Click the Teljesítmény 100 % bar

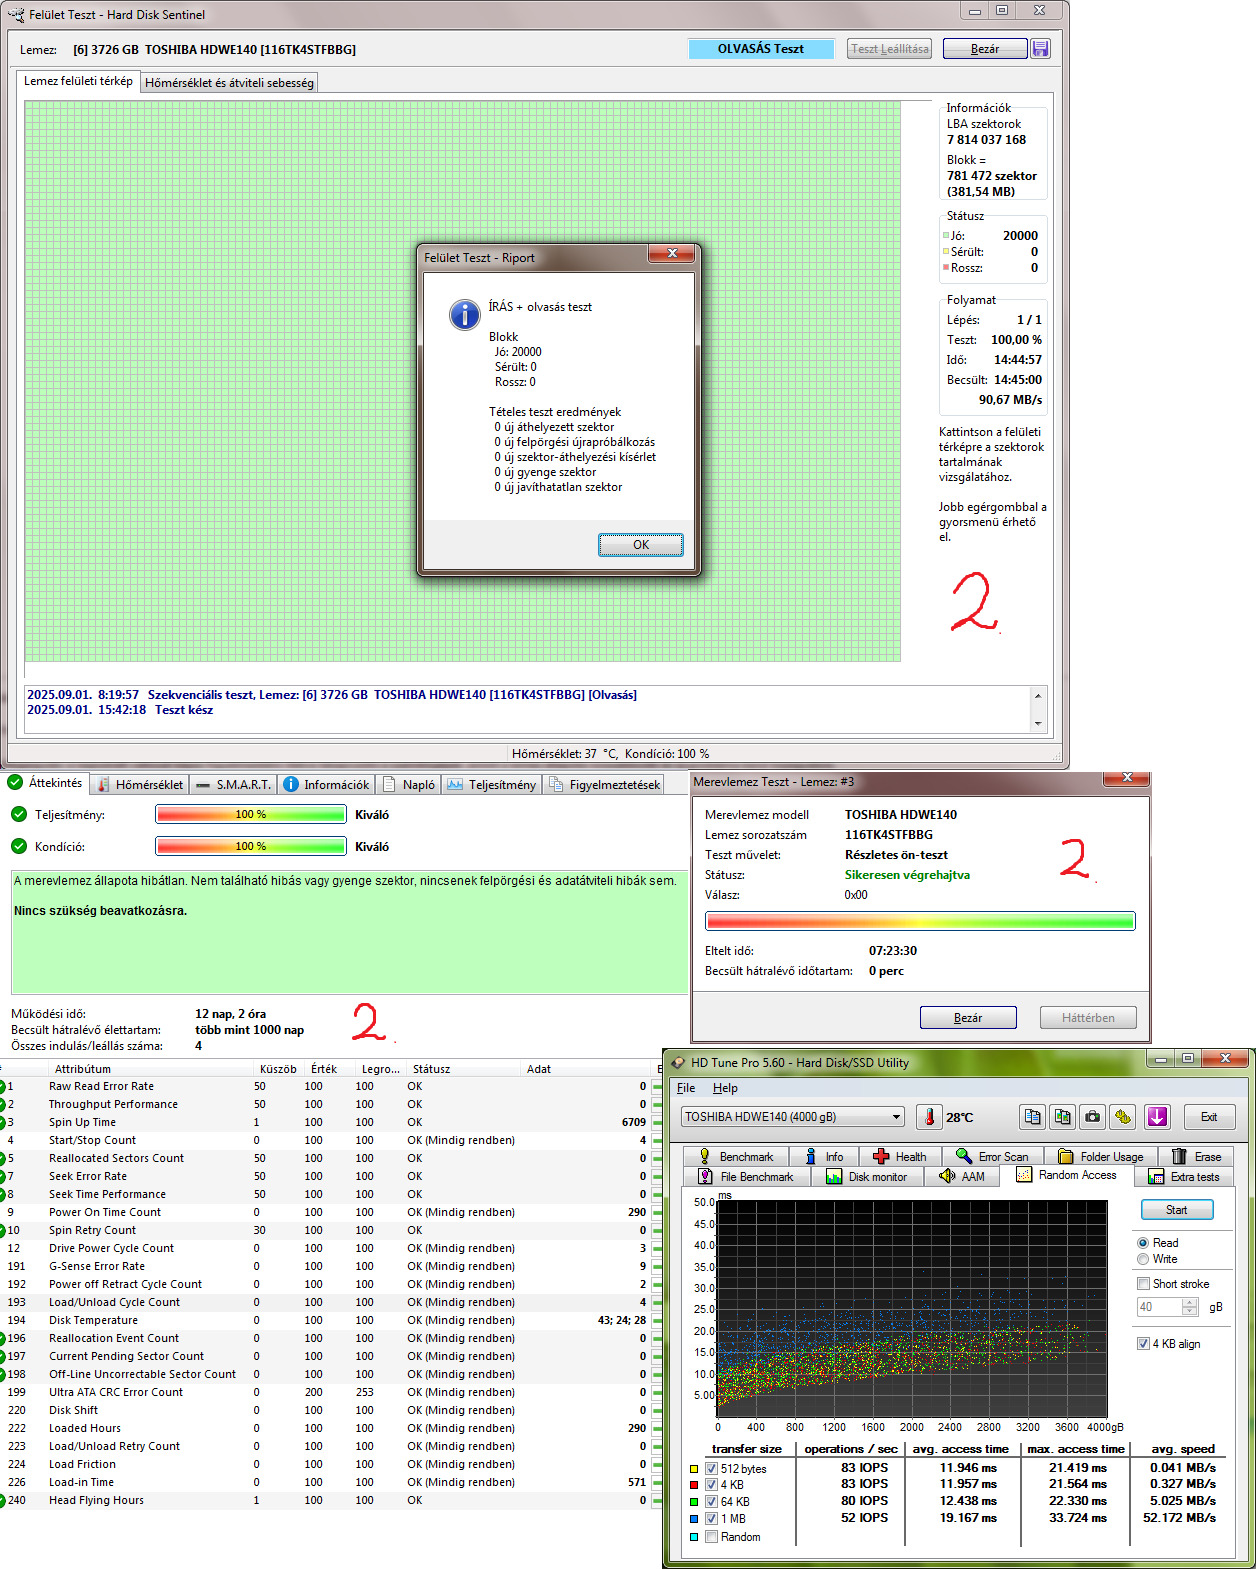tap(251, 815)
